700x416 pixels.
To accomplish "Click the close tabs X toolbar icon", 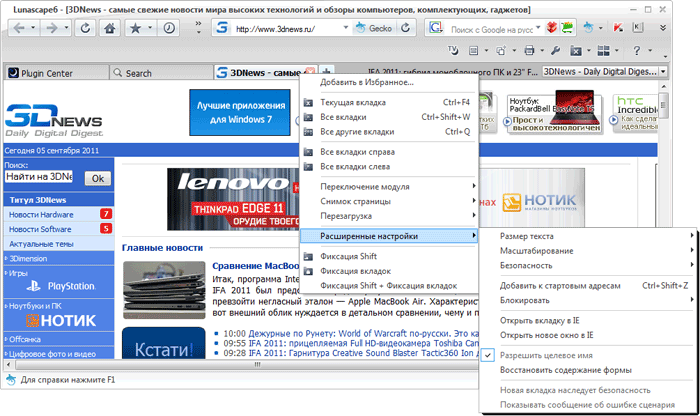I will tap(576, 51).
